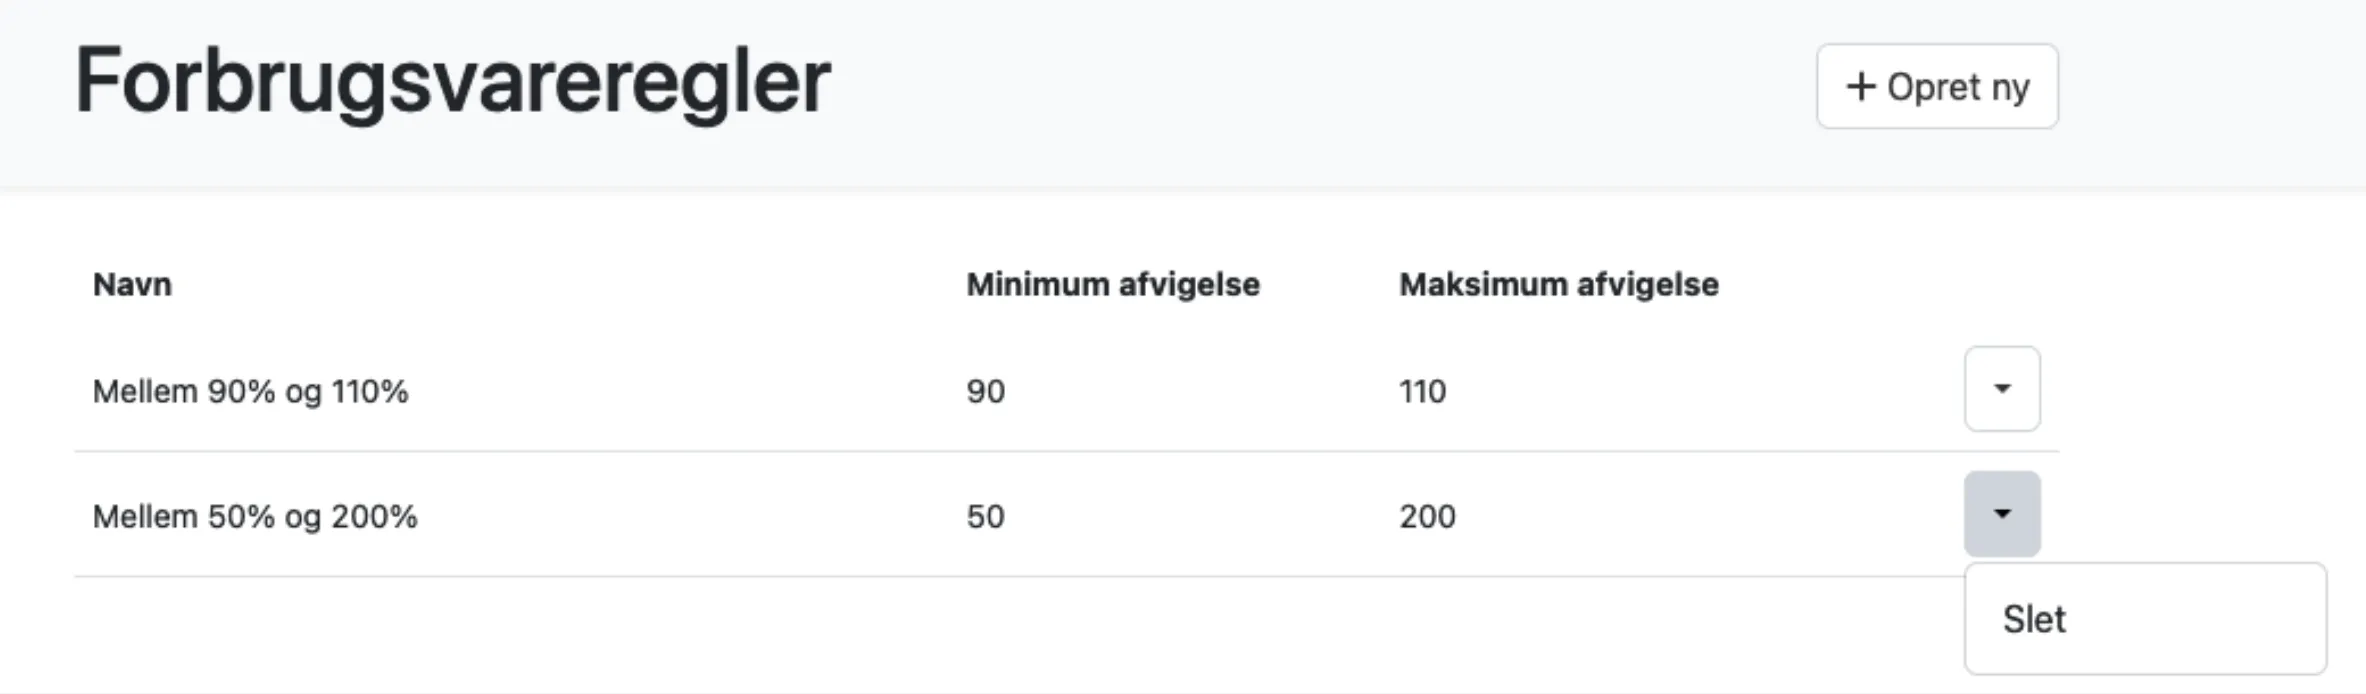Click the plus icon on Opret ny button
Screen dimensions: 2366x694
point(1862,87)
